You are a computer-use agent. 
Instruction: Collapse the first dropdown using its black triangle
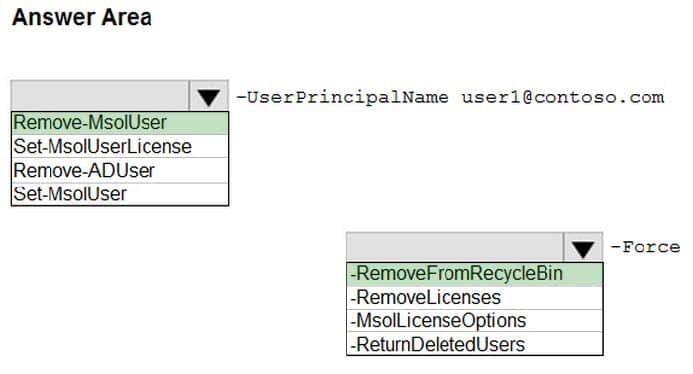[209, 96]
